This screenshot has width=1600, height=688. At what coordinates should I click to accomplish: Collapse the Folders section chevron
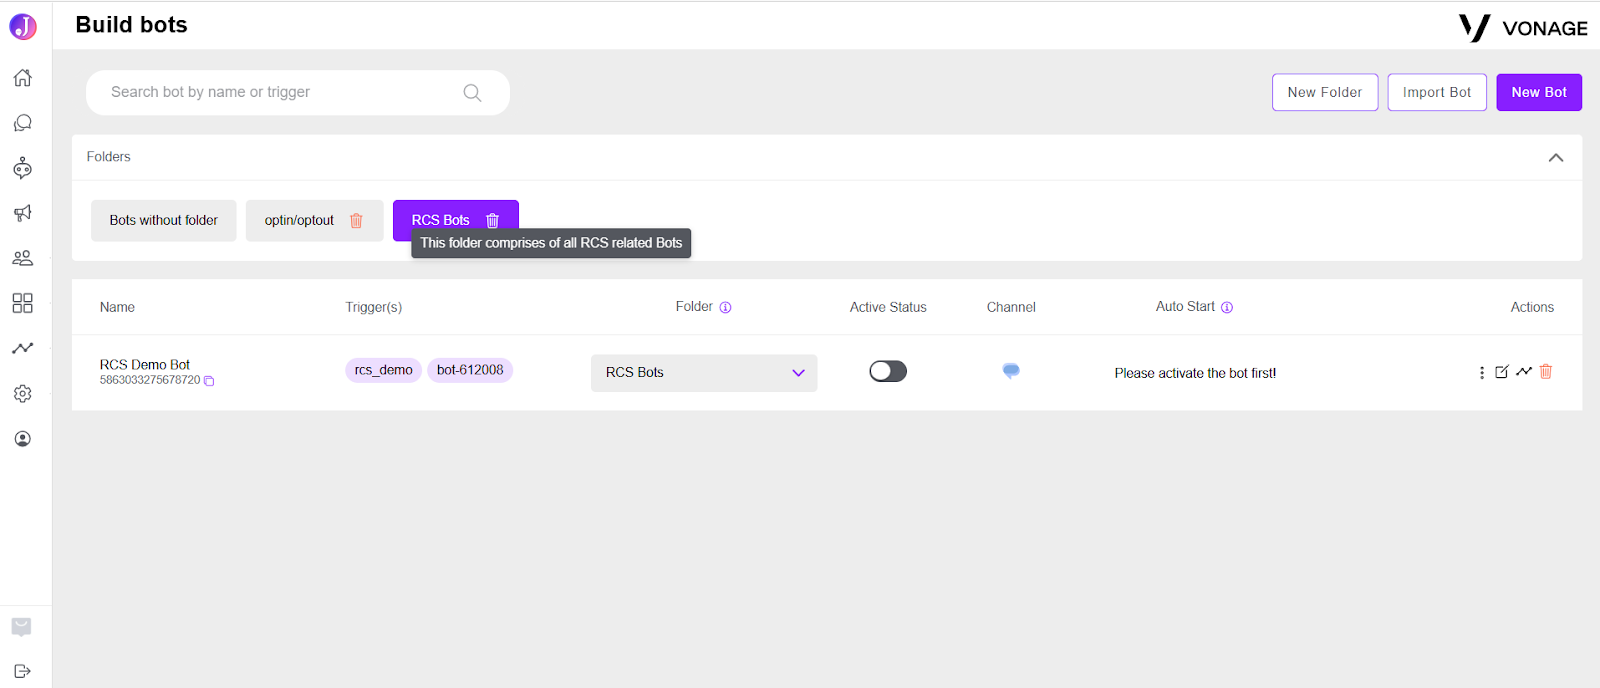[1556, 158]
